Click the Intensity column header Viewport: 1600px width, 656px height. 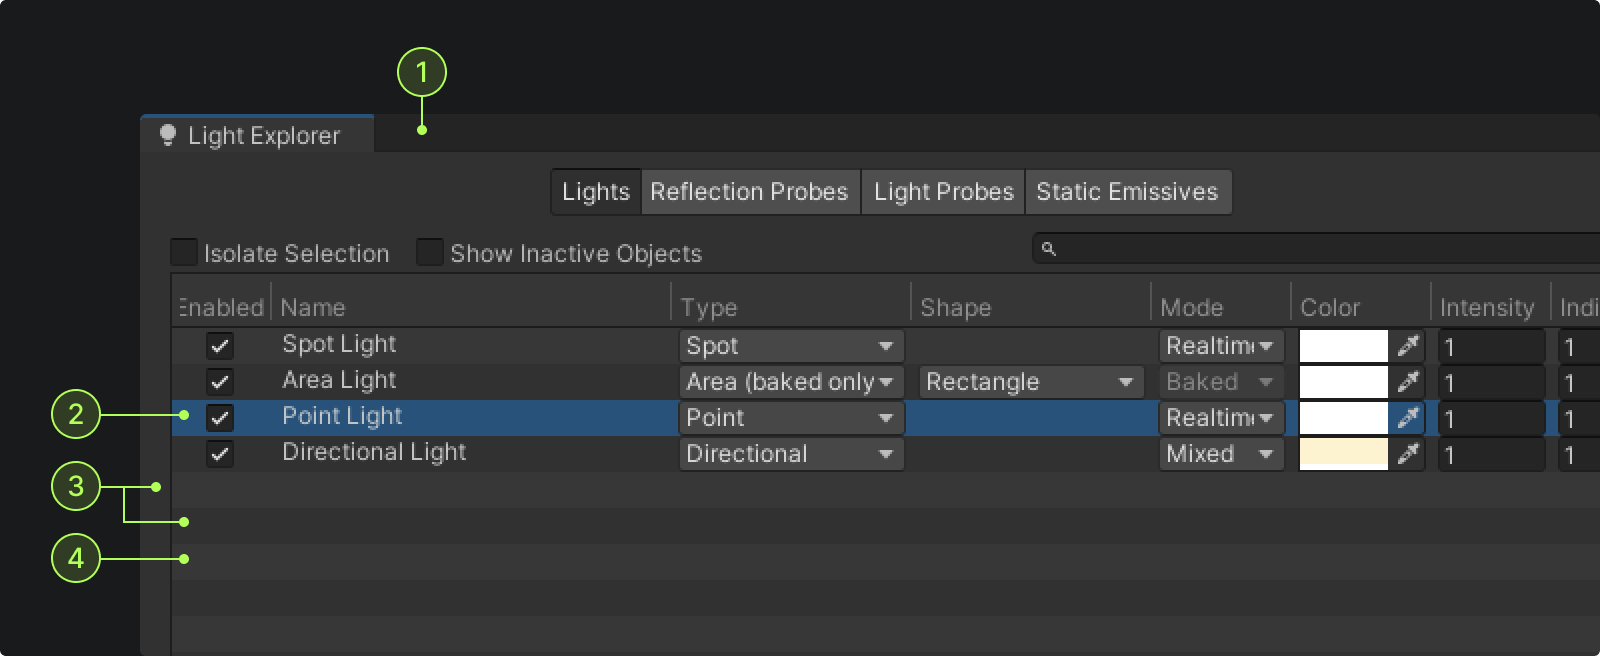pos(1487,307)
